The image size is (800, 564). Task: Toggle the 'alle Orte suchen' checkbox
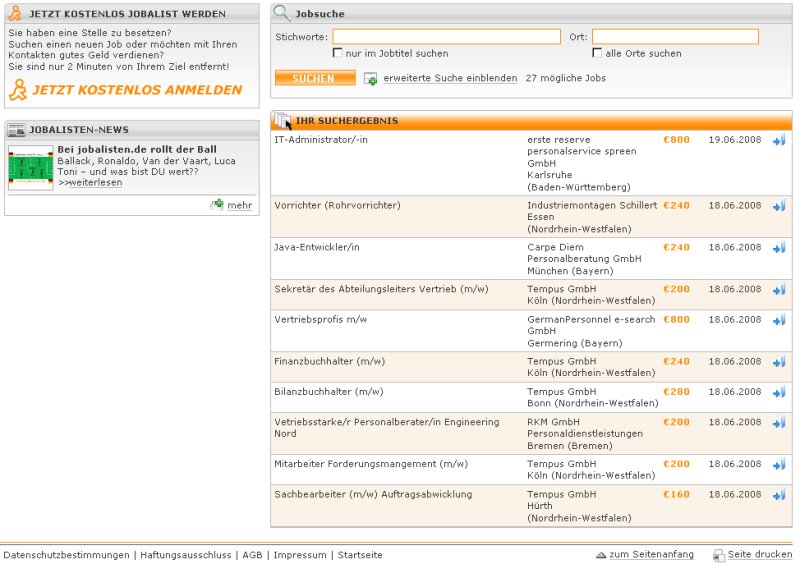598,53
